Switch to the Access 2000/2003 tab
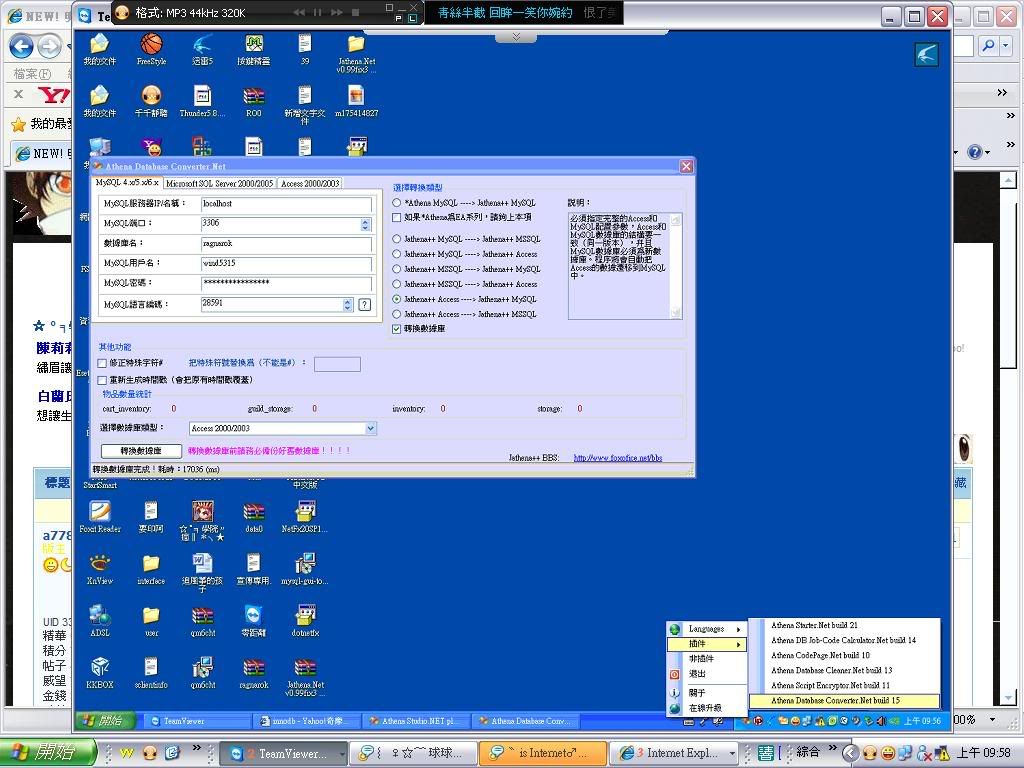 310,184
